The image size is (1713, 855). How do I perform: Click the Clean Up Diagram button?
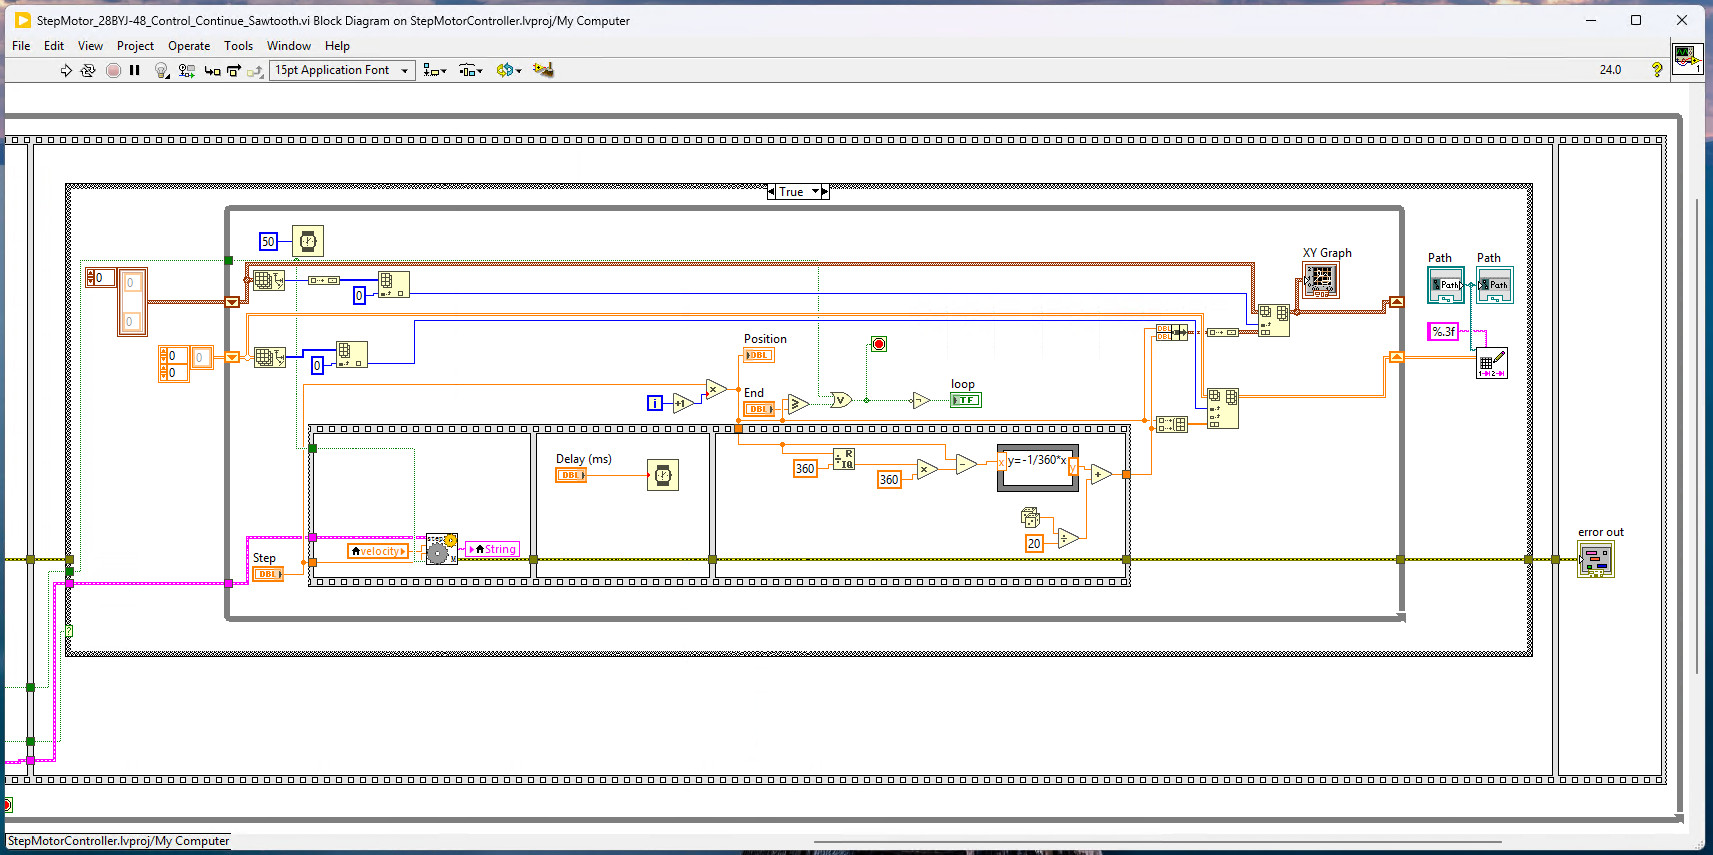tap(543, 70)
